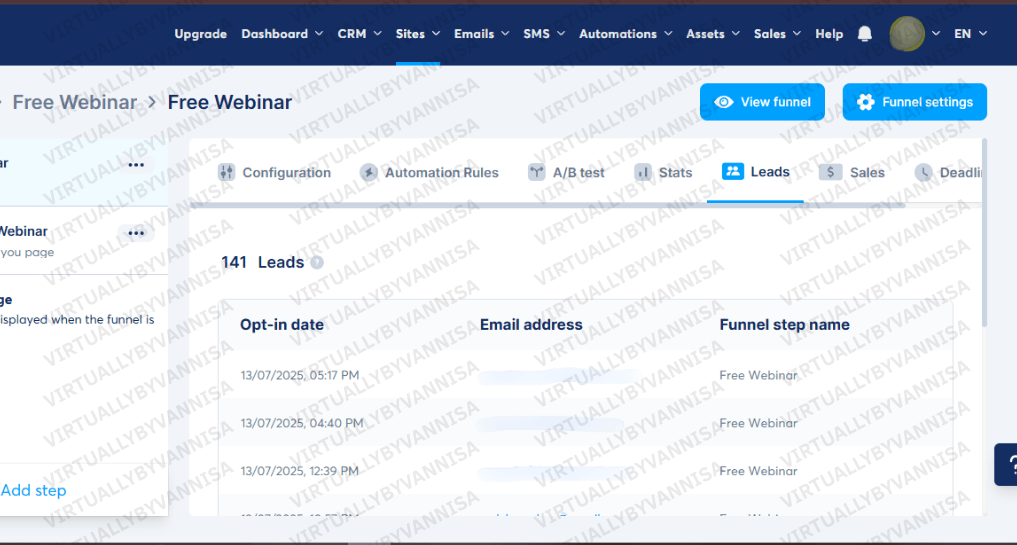Switch to the Stats tab
The image size is (1017, 545).
pyautogui.click(x=663, y=172)
